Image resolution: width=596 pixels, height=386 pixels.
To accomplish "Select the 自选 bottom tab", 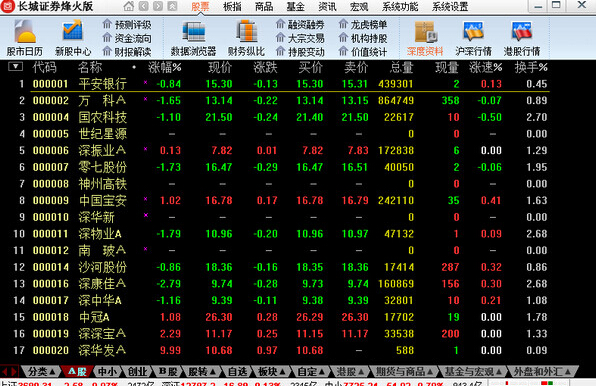I will click(x=237, y=371).
